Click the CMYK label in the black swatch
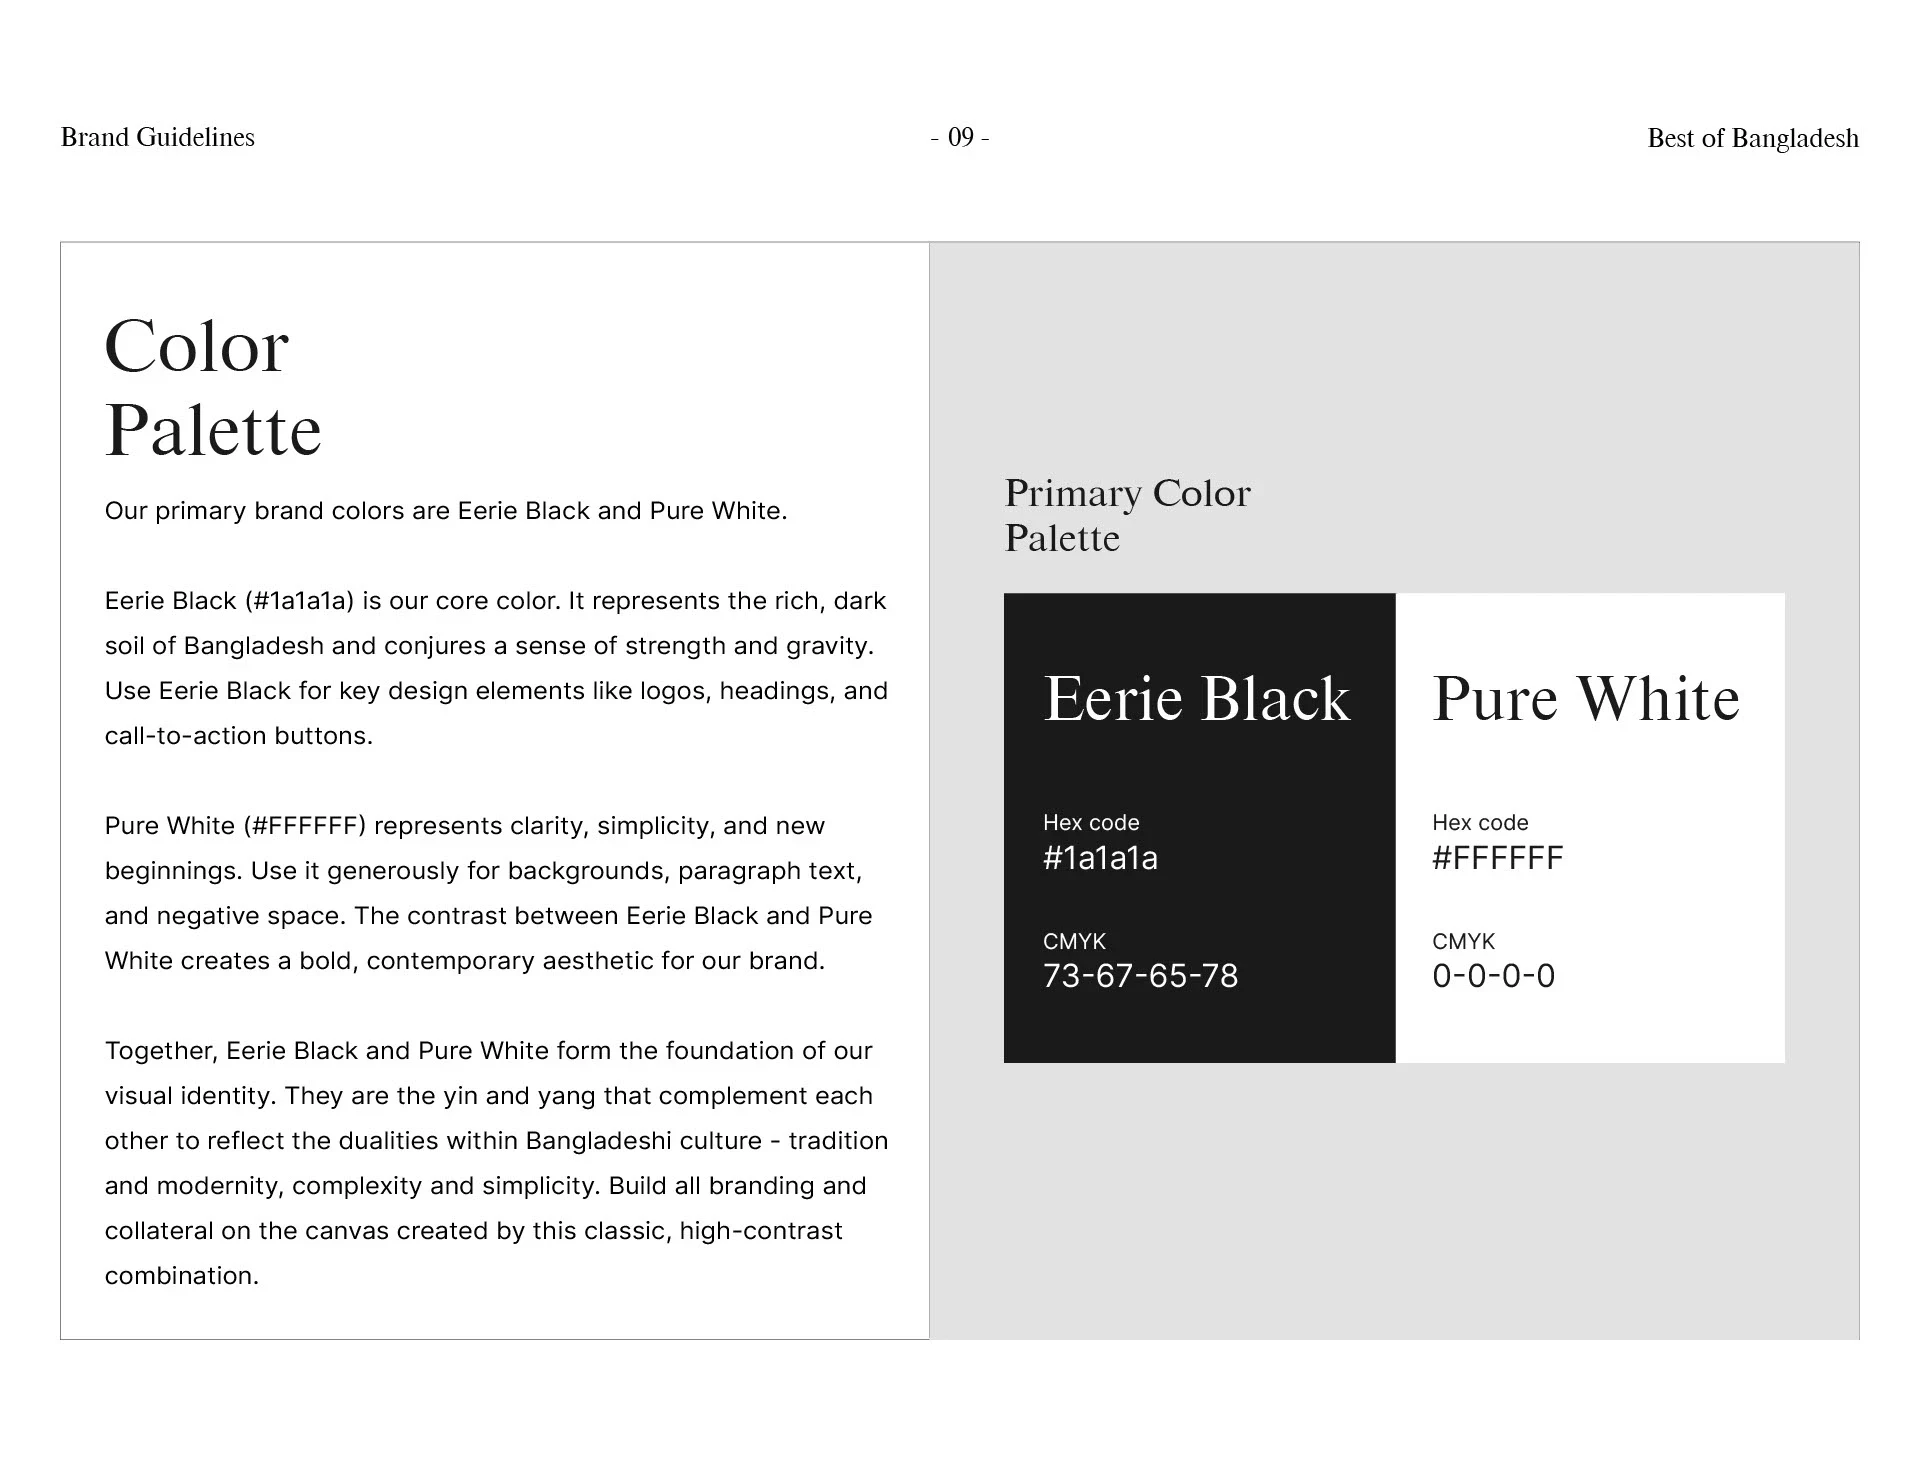Image resolution: width=1920 pixels, height=1483 pixels. point(1074,942)
